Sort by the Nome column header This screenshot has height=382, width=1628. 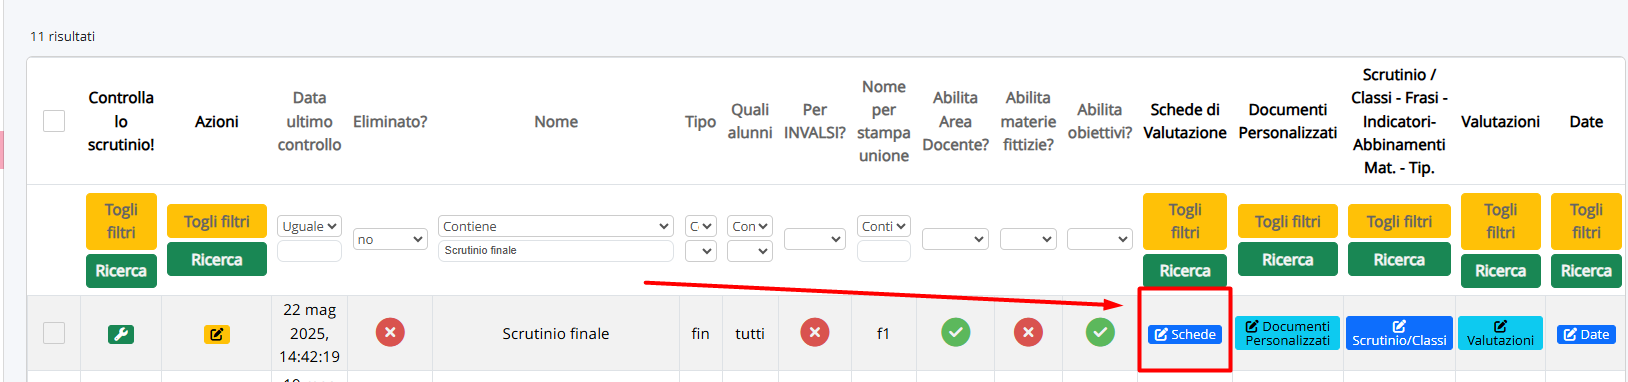(556, 121)
